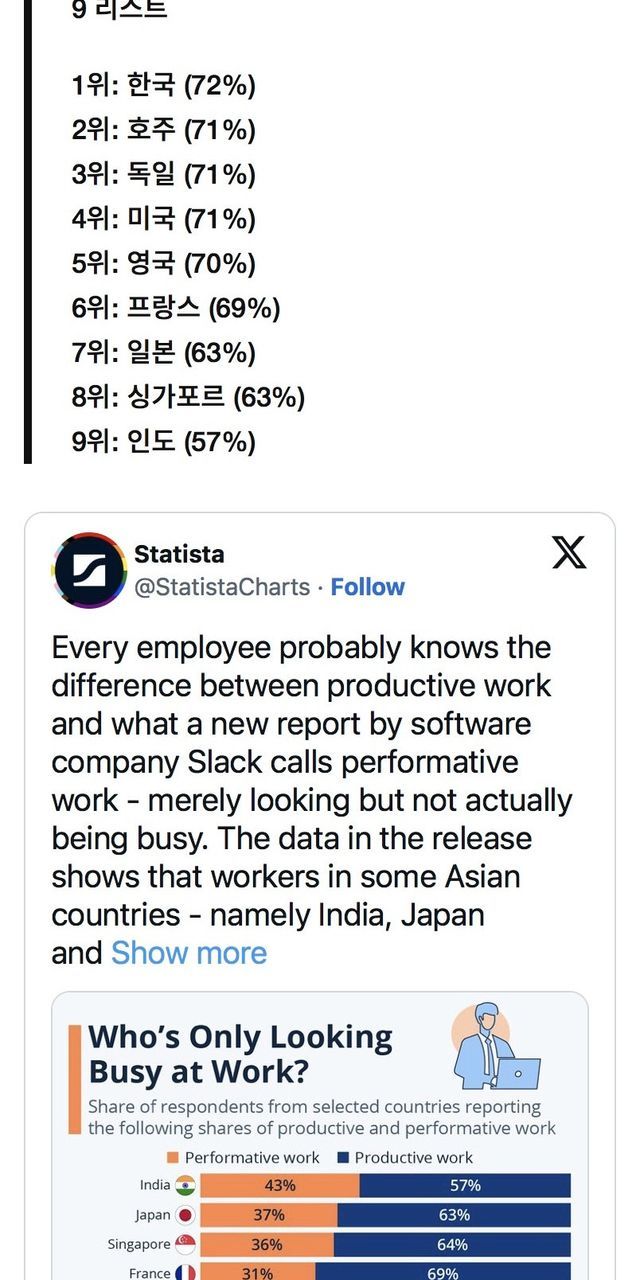
Task: Follow the StatistaCharts account
Action: pos(367,587)
